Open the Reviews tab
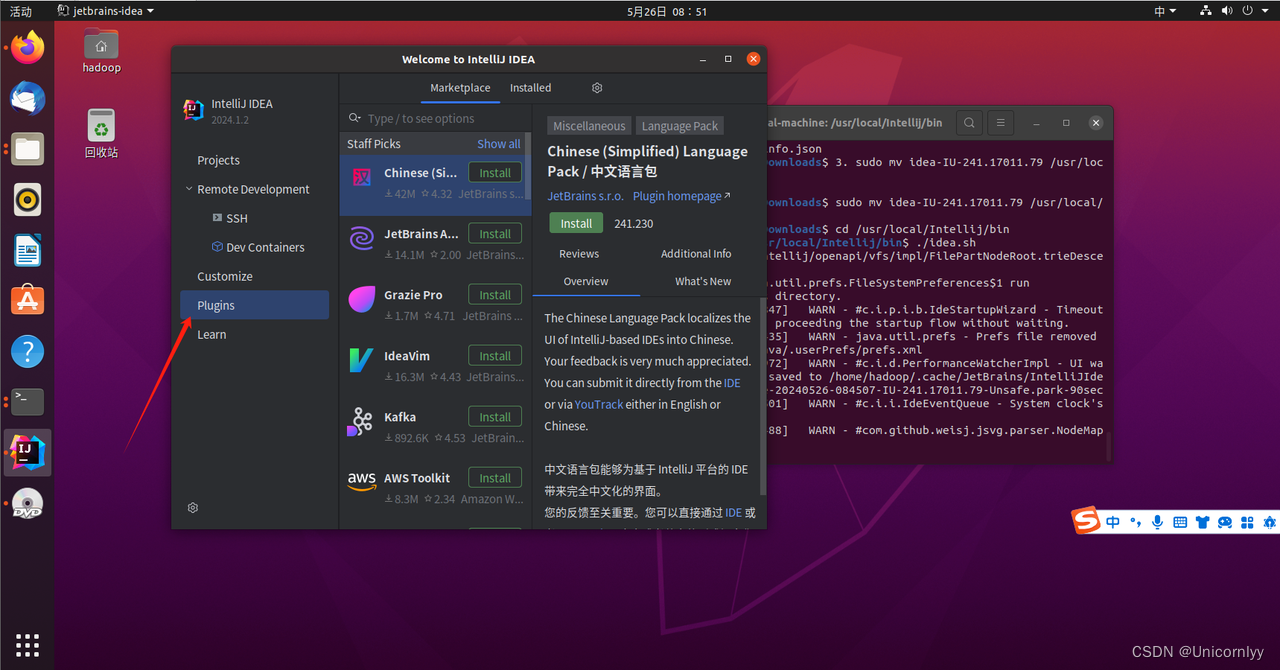 click(x=579, y=254)
